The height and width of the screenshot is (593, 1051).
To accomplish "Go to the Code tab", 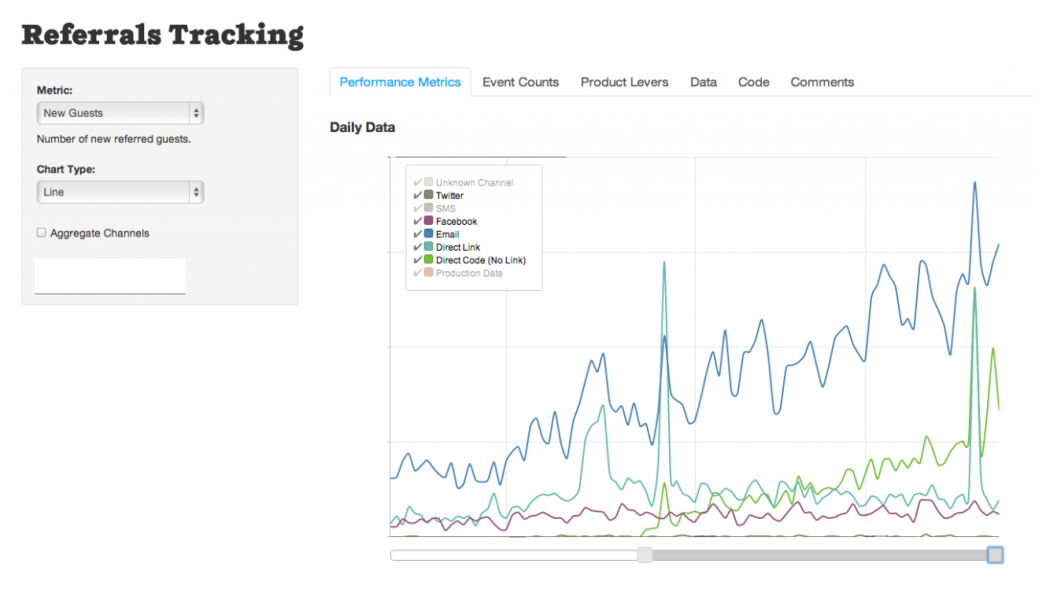I will click(753, 82).
